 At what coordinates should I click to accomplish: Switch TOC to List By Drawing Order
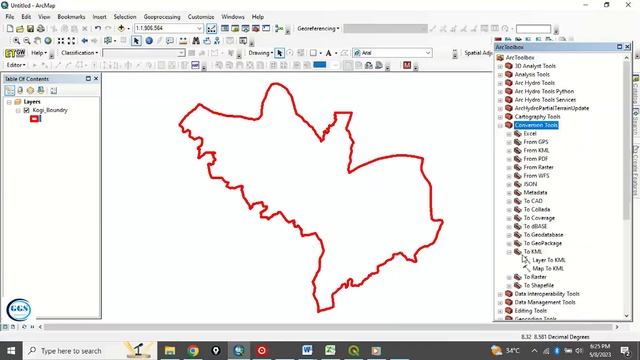tap(10, 91)
